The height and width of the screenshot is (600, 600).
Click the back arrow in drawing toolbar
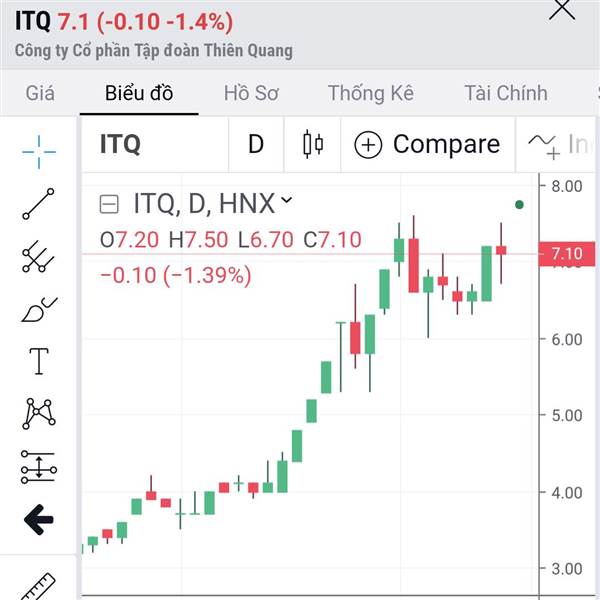[x=39, y=519]
